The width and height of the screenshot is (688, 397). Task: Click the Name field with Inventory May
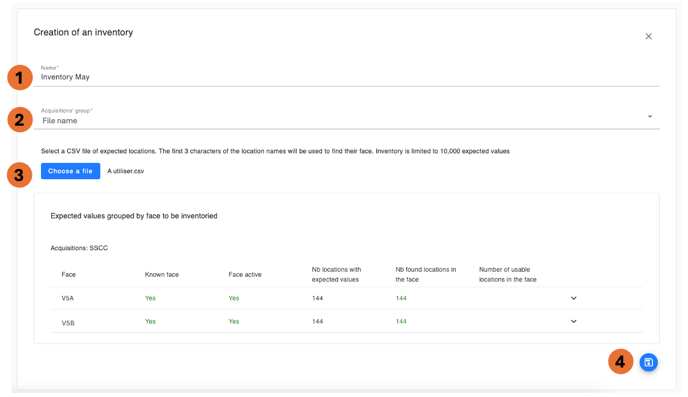[x=346, y=75]
